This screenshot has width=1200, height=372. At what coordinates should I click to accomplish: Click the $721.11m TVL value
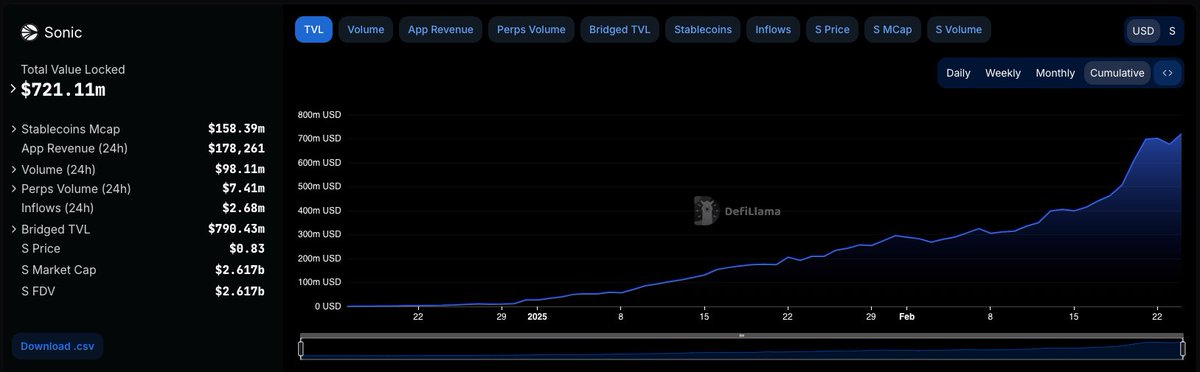coord(63,90)
